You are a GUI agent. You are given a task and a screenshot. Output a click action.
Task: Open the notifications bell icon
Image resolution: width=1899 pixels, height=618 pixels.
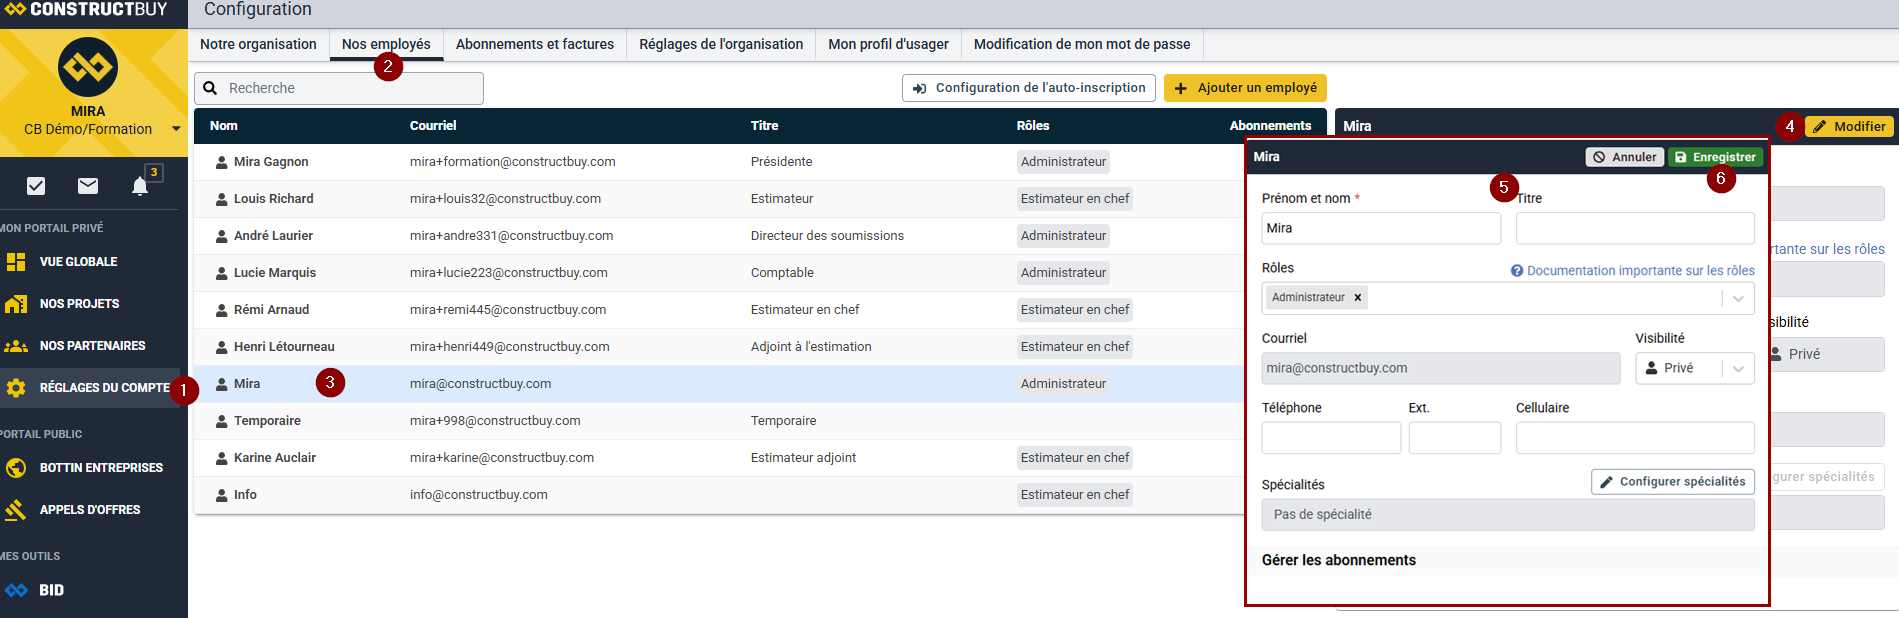coord(140,186)
